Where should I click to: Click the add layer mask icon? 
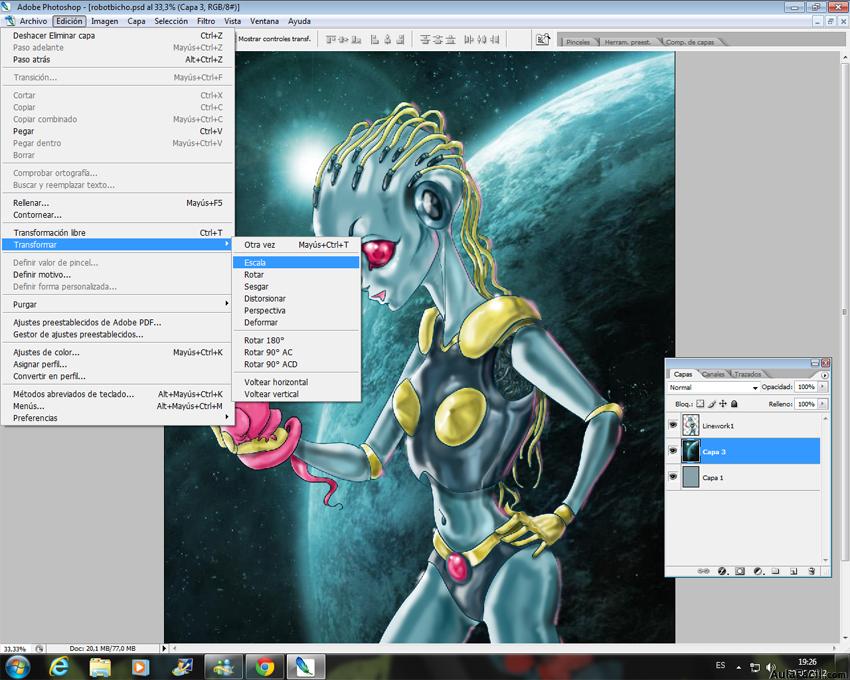pos(740,571)
